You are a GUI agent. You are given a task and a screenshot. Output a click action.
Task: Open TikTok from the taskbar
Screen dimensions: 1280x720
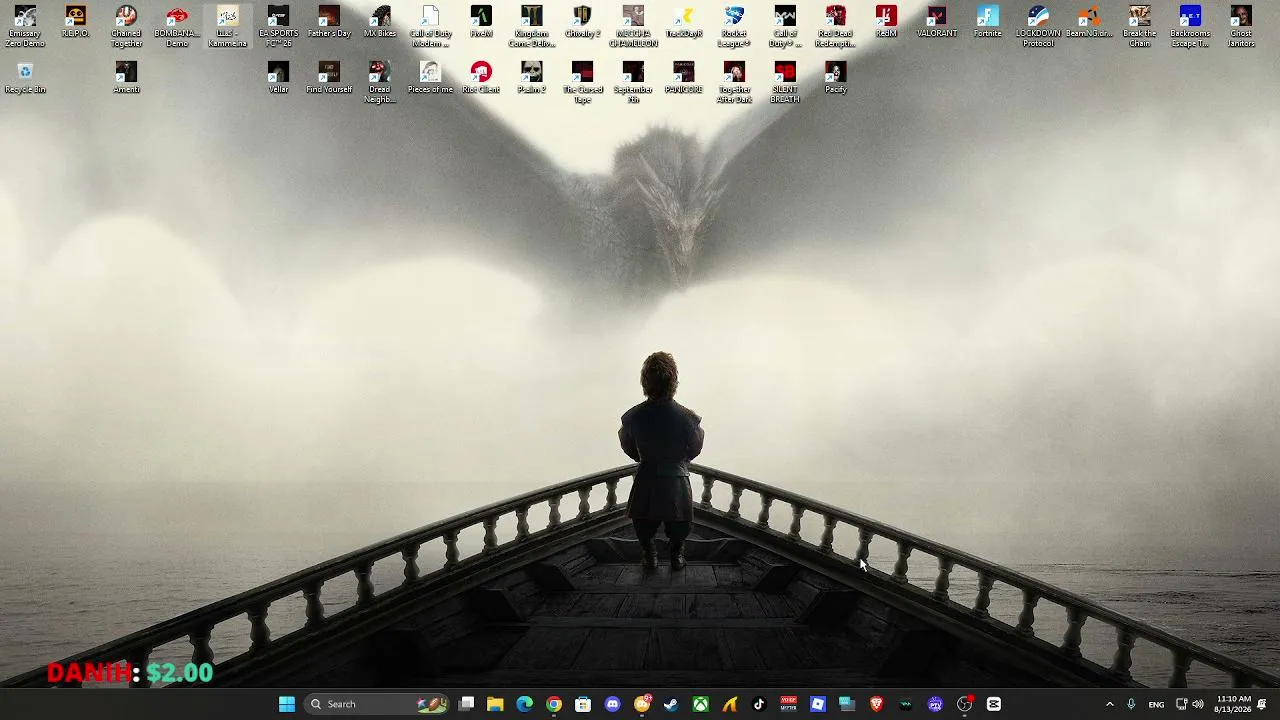click(x=759, y=704)
